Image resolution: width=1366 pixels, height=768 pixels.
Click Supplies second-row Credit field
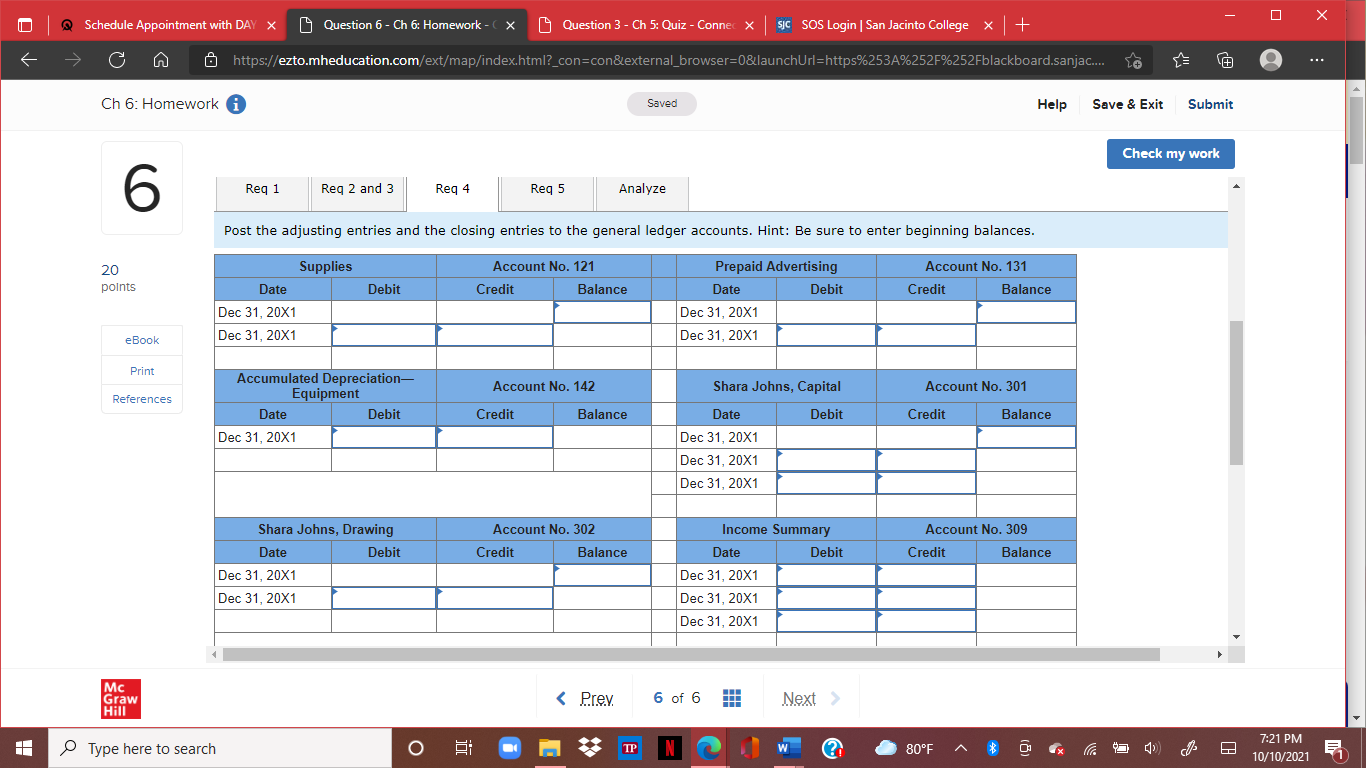click(495, 336)
